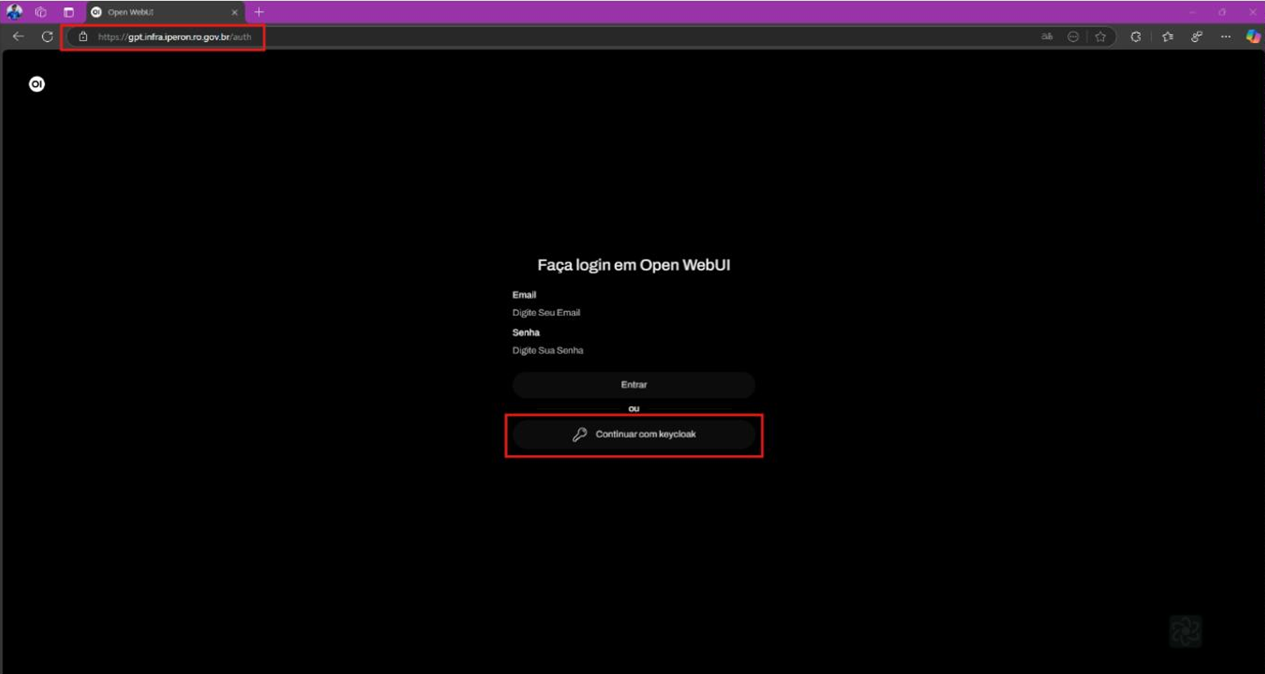Image resolution: width=1265 pixels, height=674 pixels.
Task: Open a new browser tab
Action: (x=259, y=12)
